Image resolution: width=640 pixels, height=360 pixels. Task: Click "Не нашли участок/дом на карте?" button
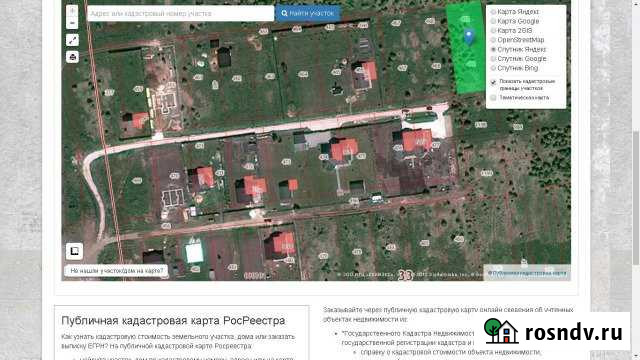pos(116,271)
